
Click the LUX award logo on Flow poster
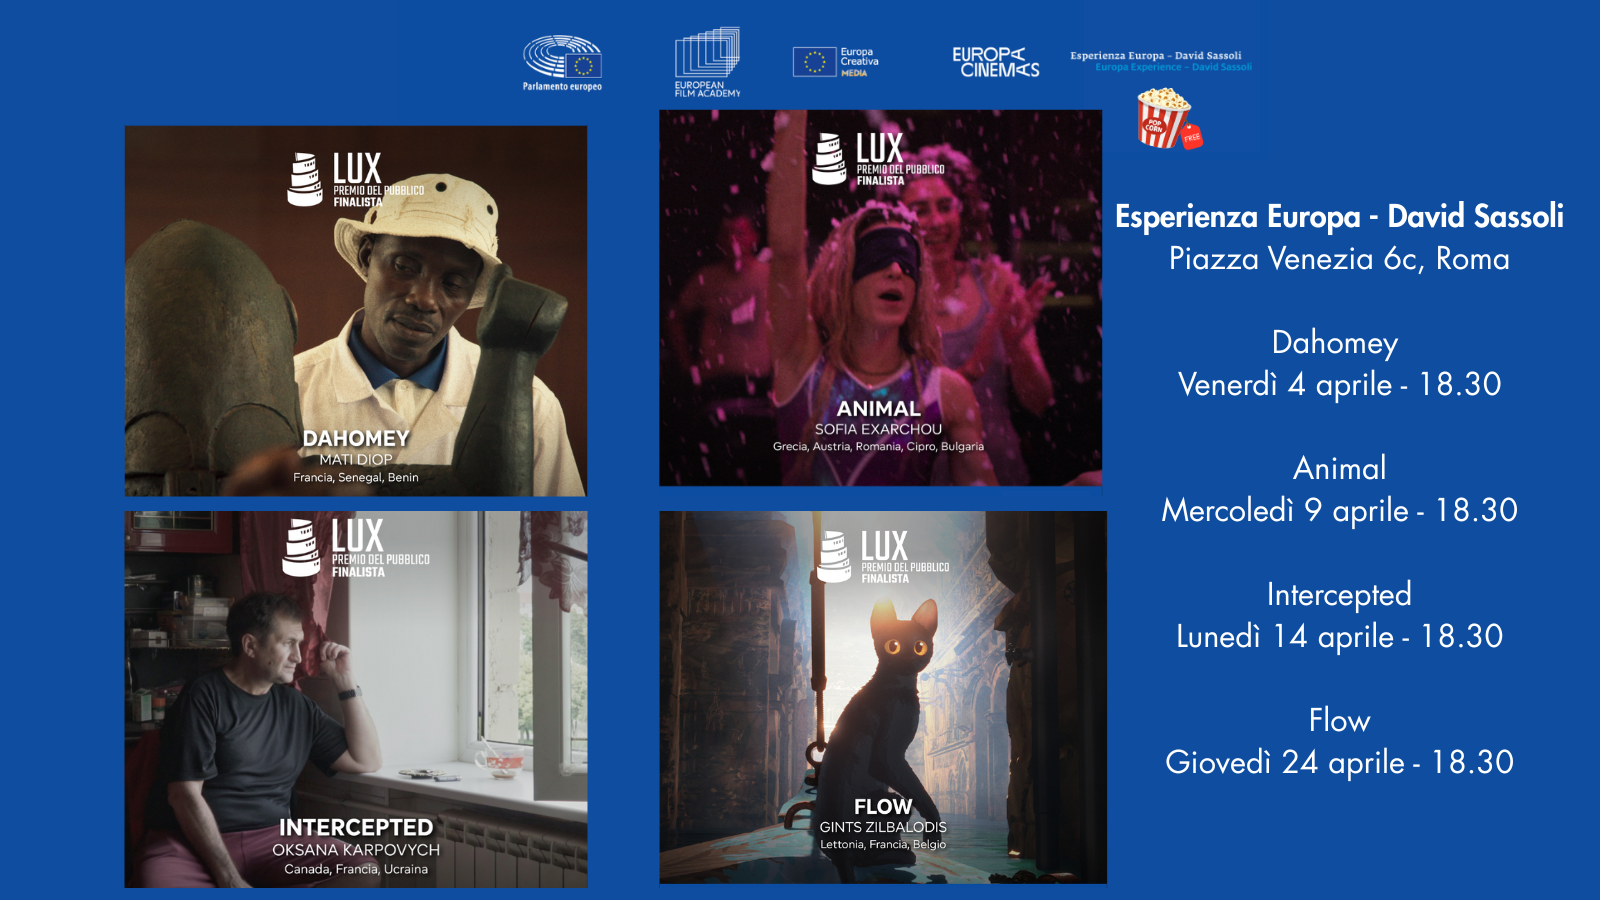883,556
